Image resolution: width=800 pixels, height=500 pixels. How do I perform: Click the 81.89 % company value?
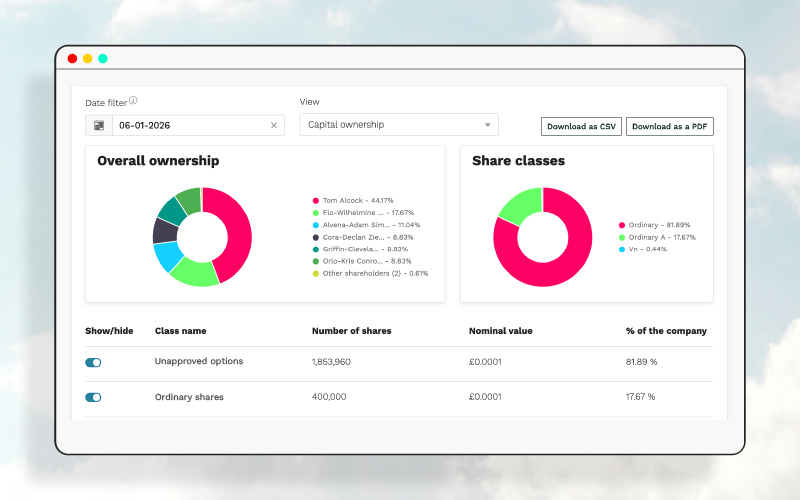coord(641,362)
